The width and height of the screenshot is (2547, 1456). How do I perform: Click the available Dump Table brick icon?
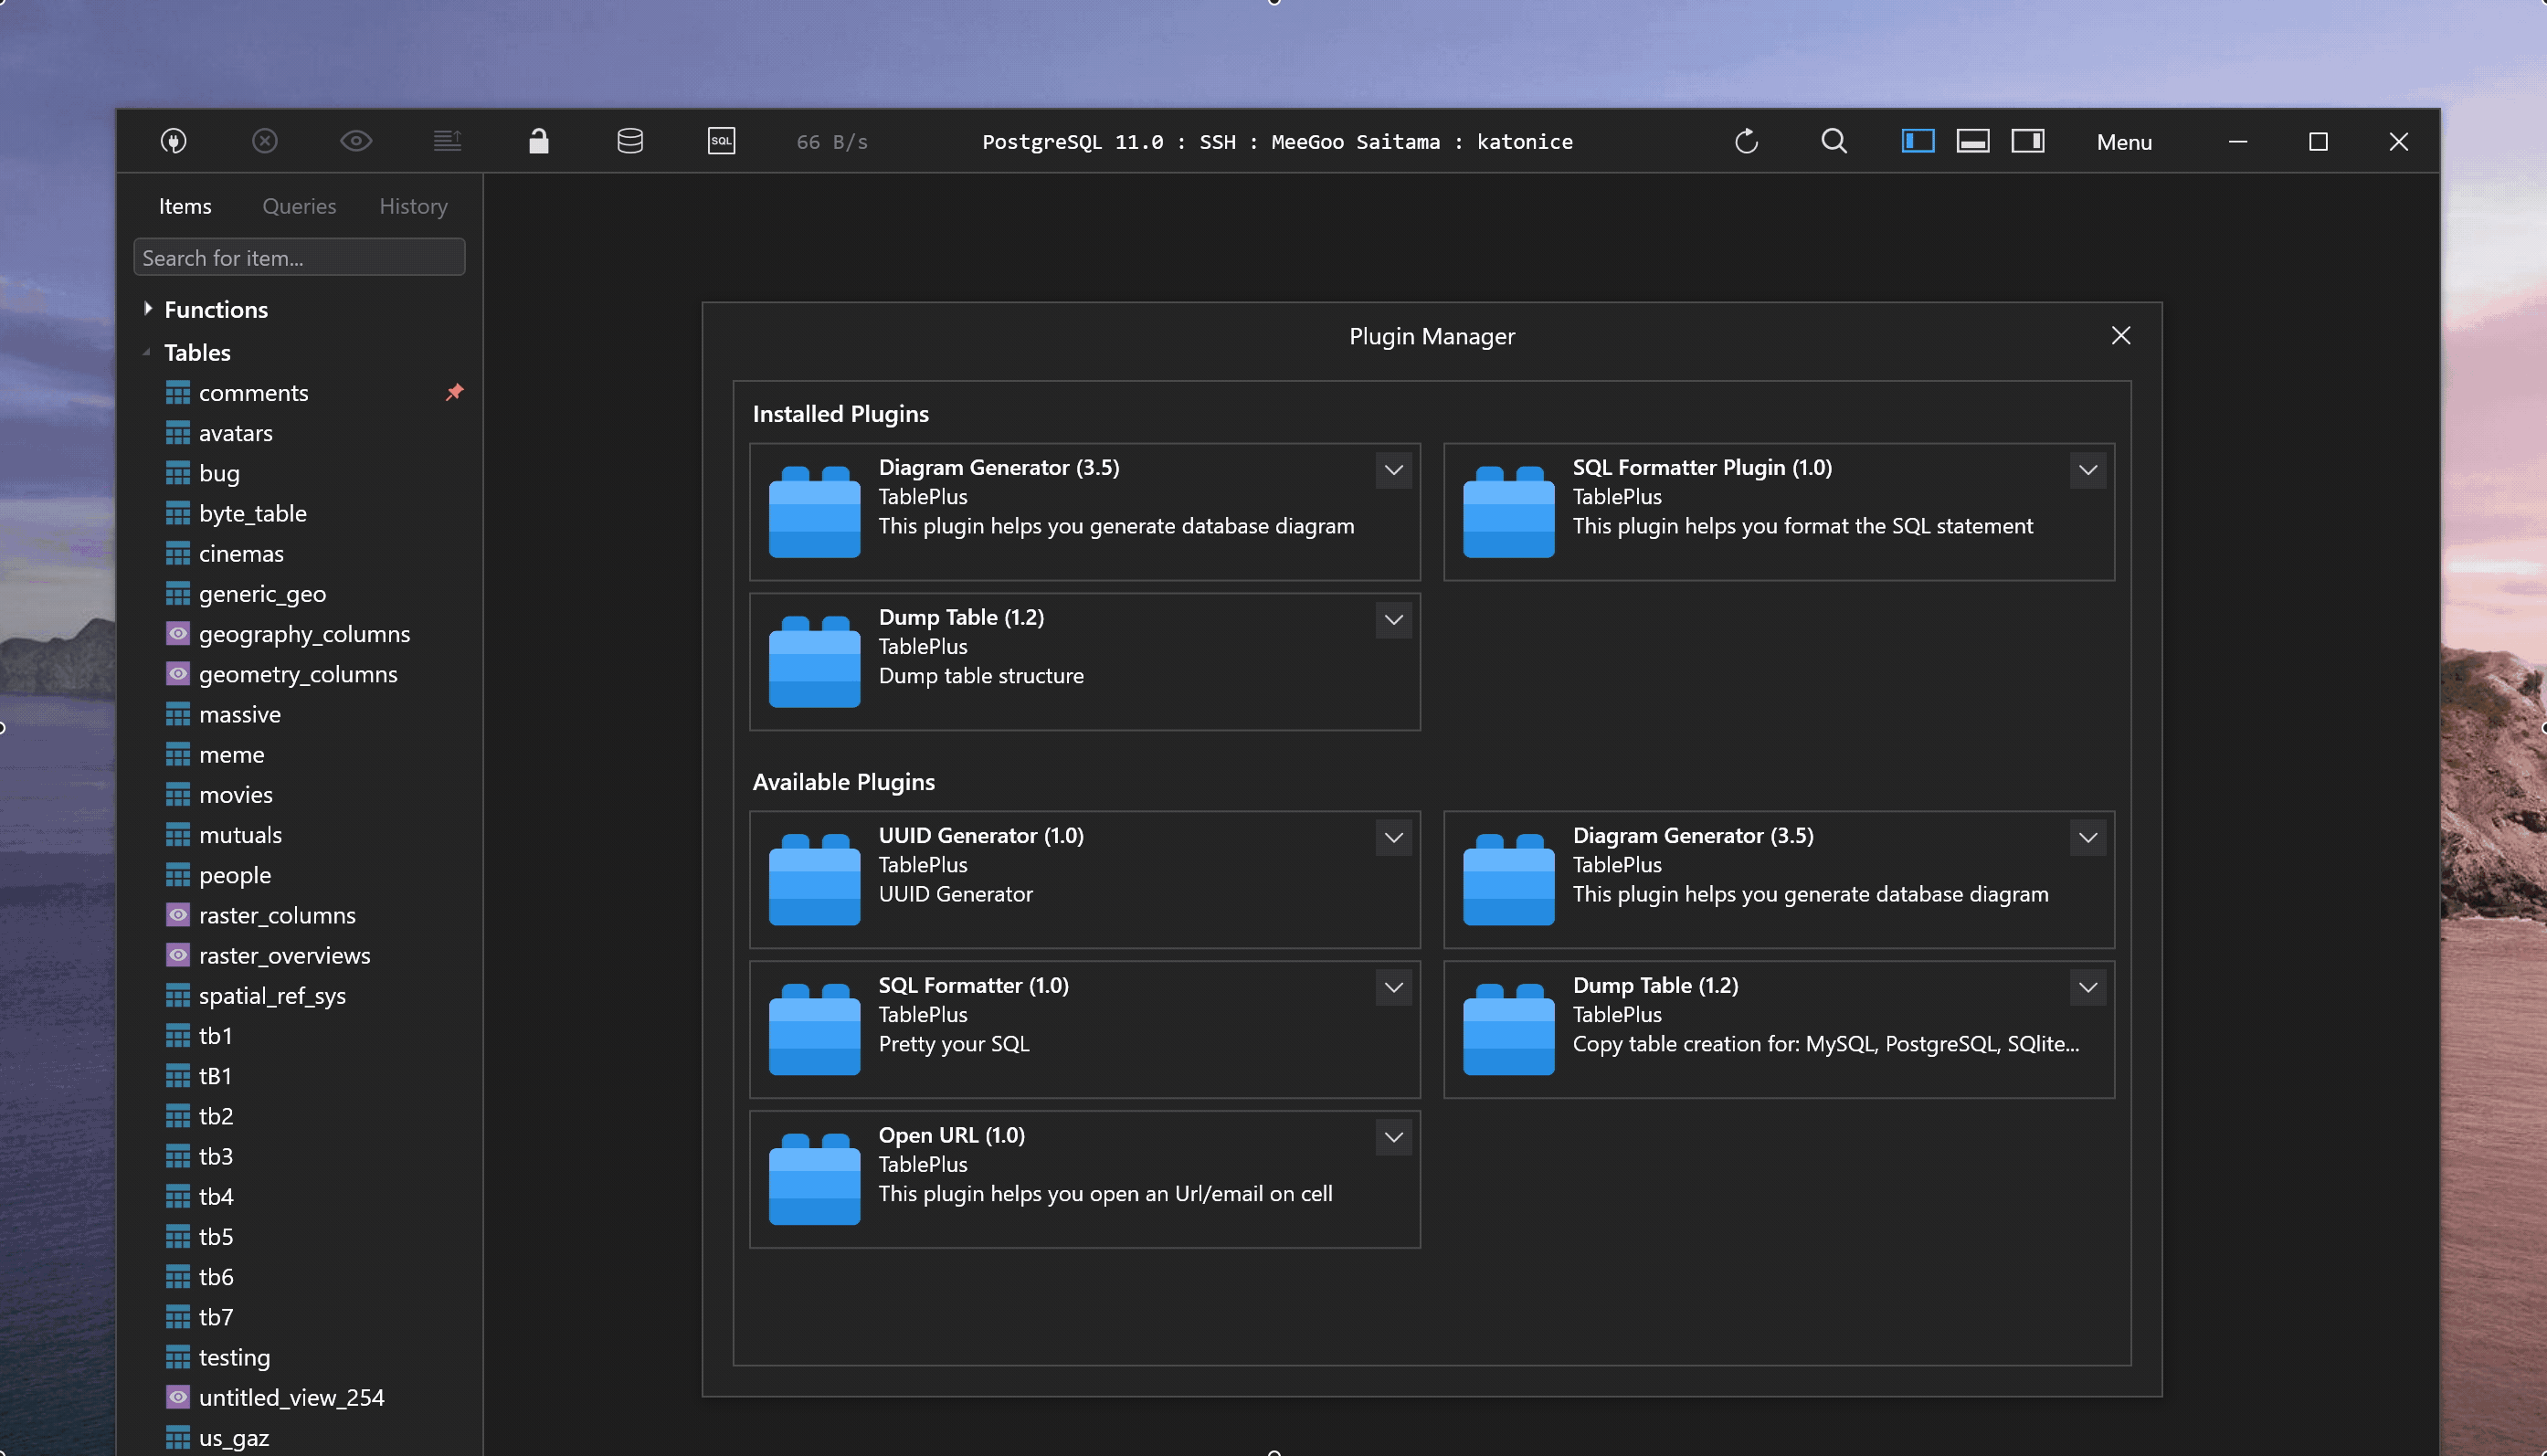[x=1508, y=1029]
